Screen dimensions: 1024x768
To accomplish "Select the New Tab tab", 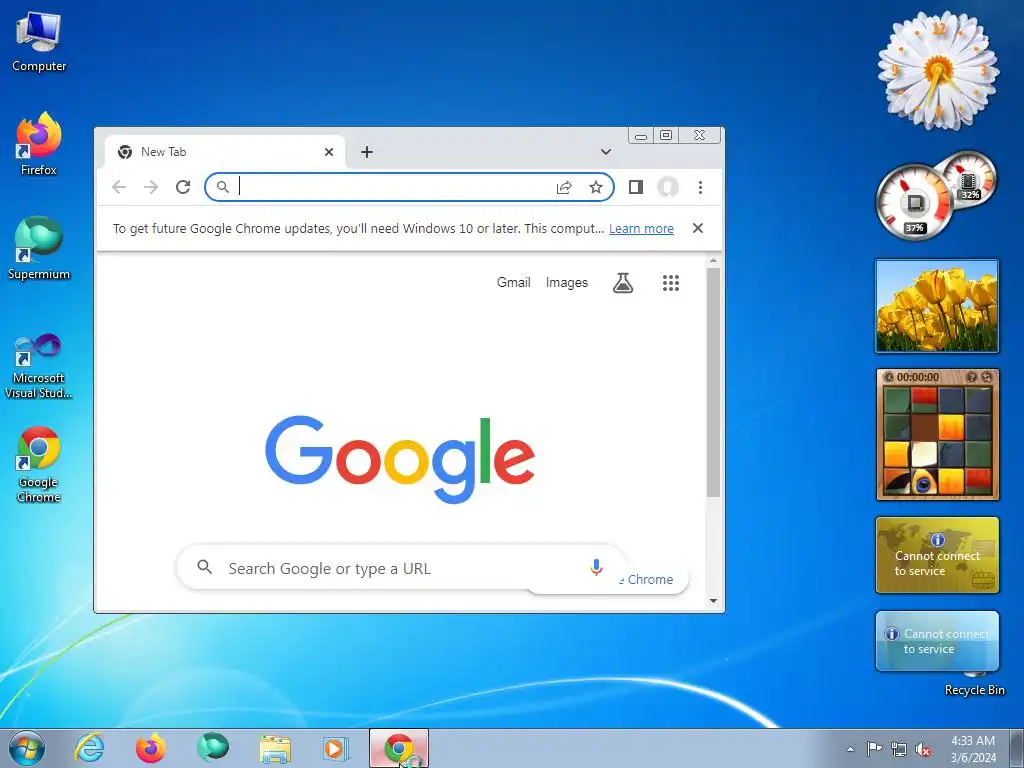I will pyautogui.click(x=225, y=152).
